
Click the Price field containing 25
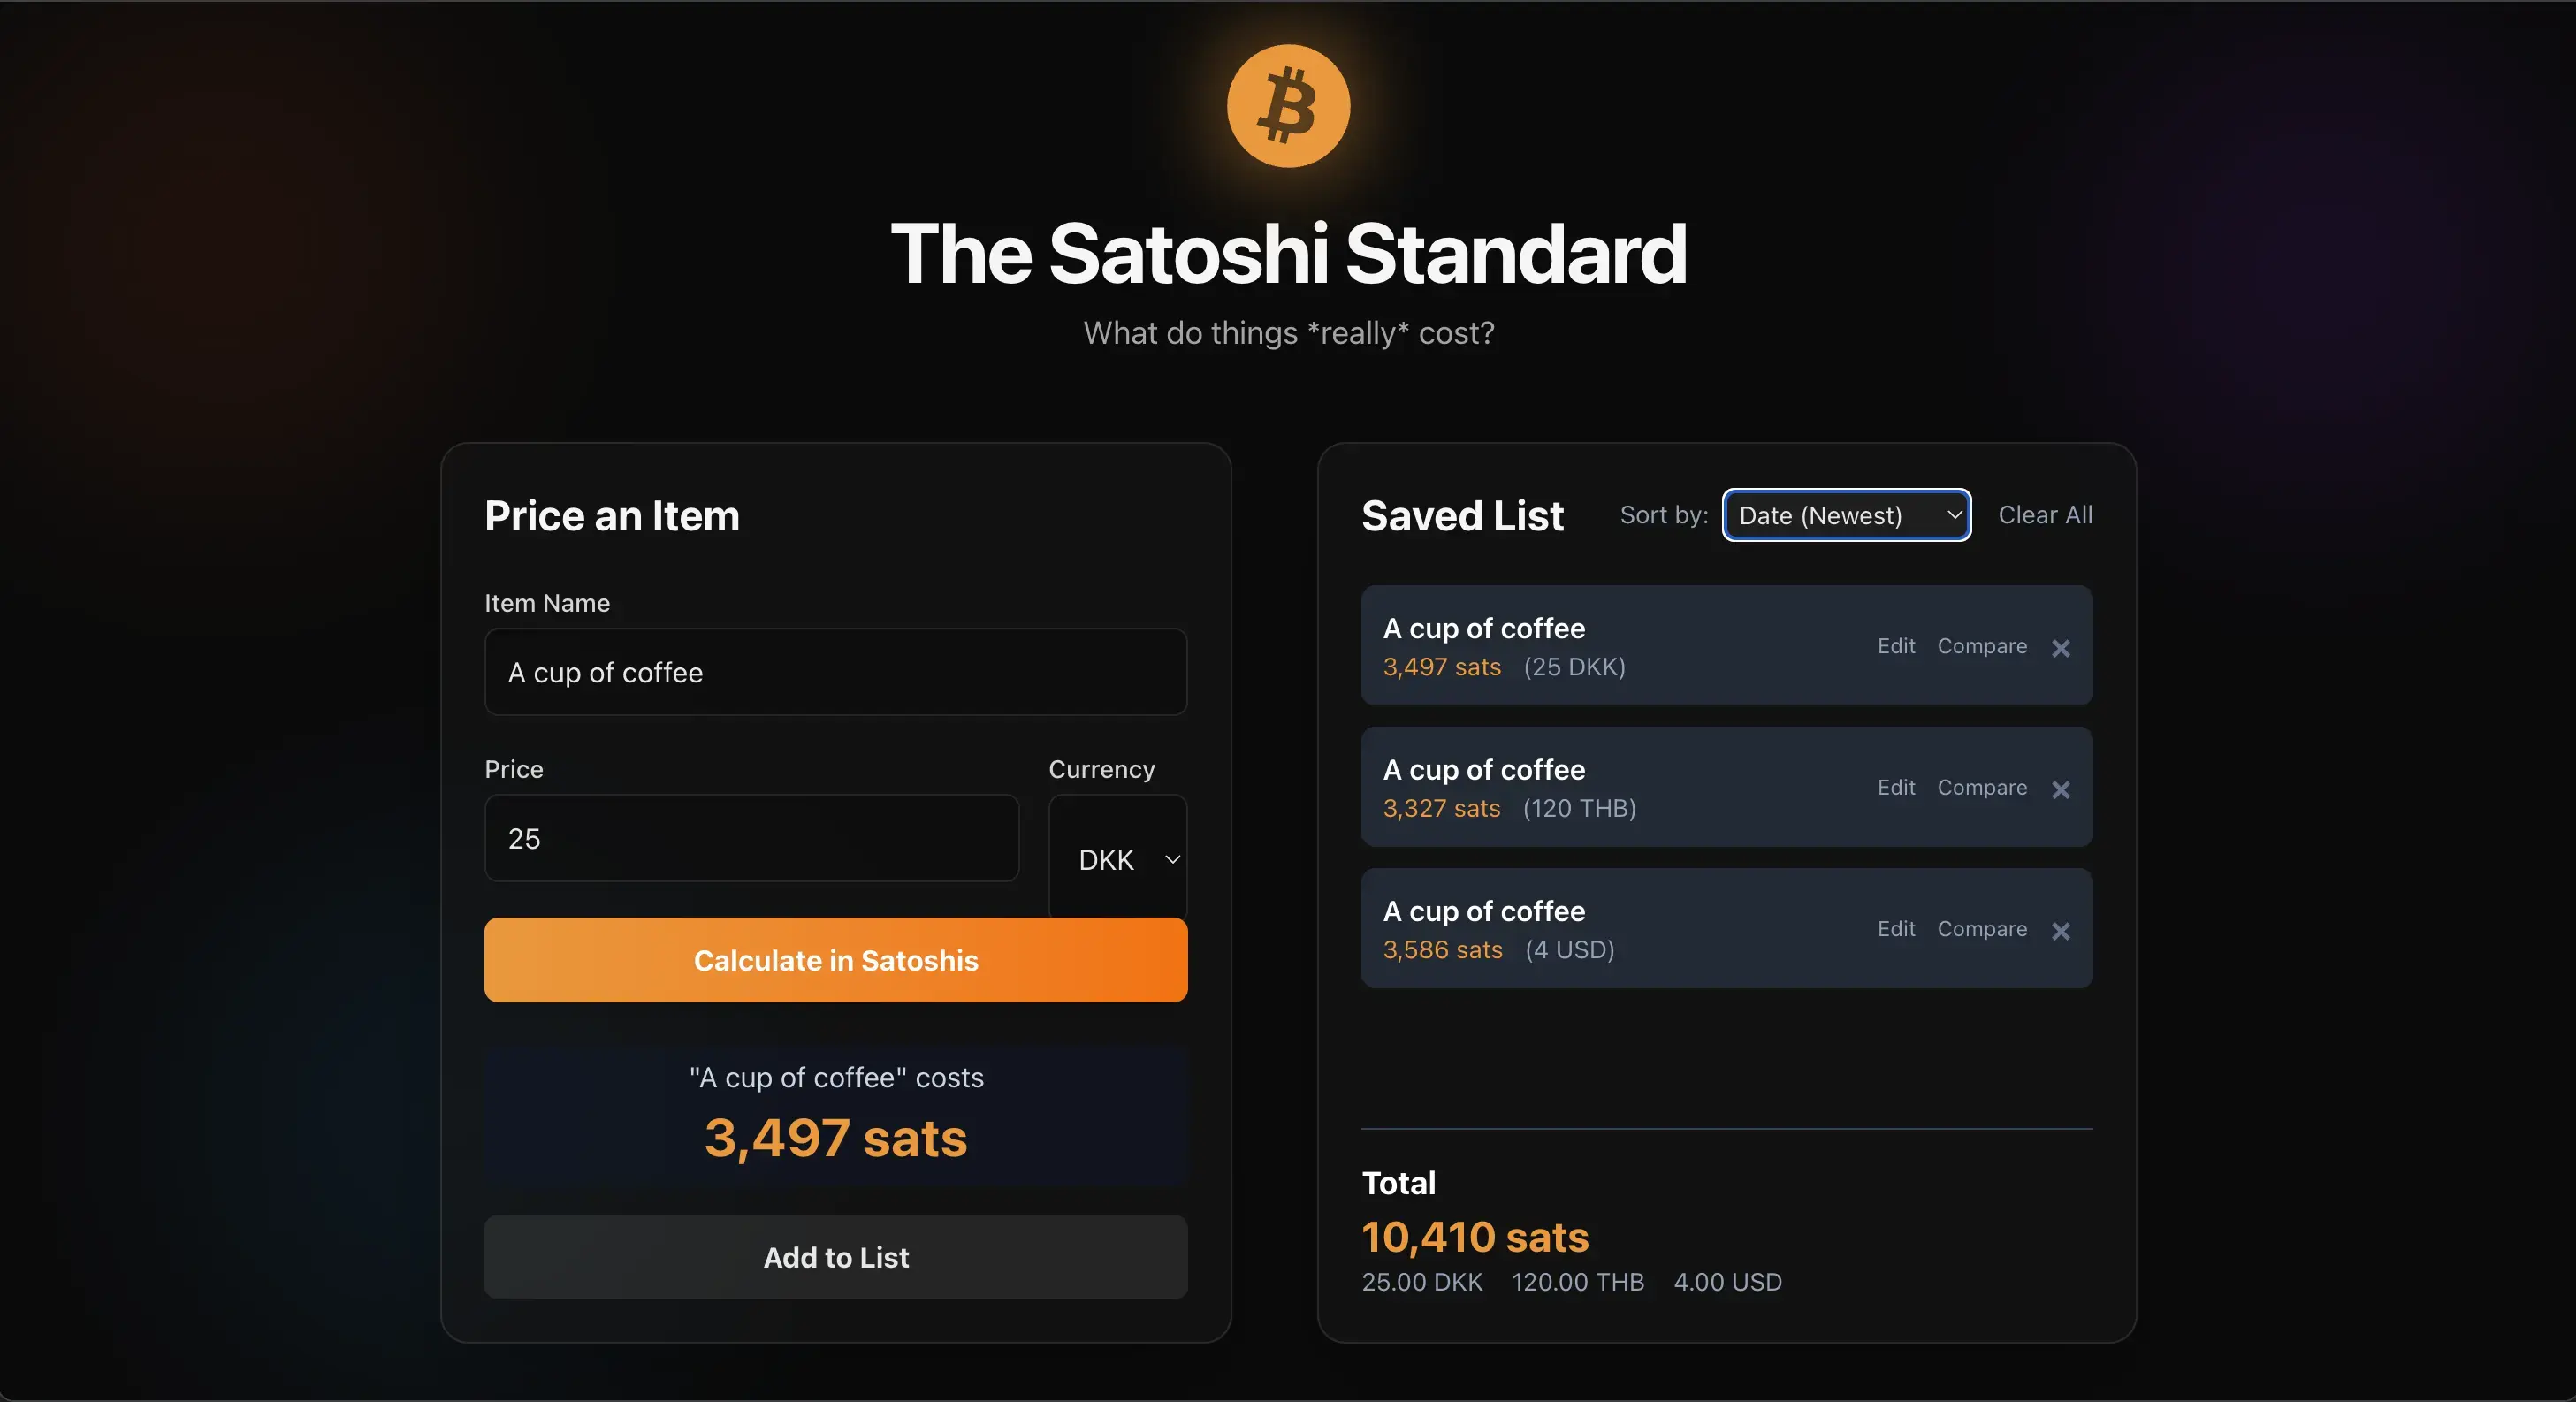(751, 839)
